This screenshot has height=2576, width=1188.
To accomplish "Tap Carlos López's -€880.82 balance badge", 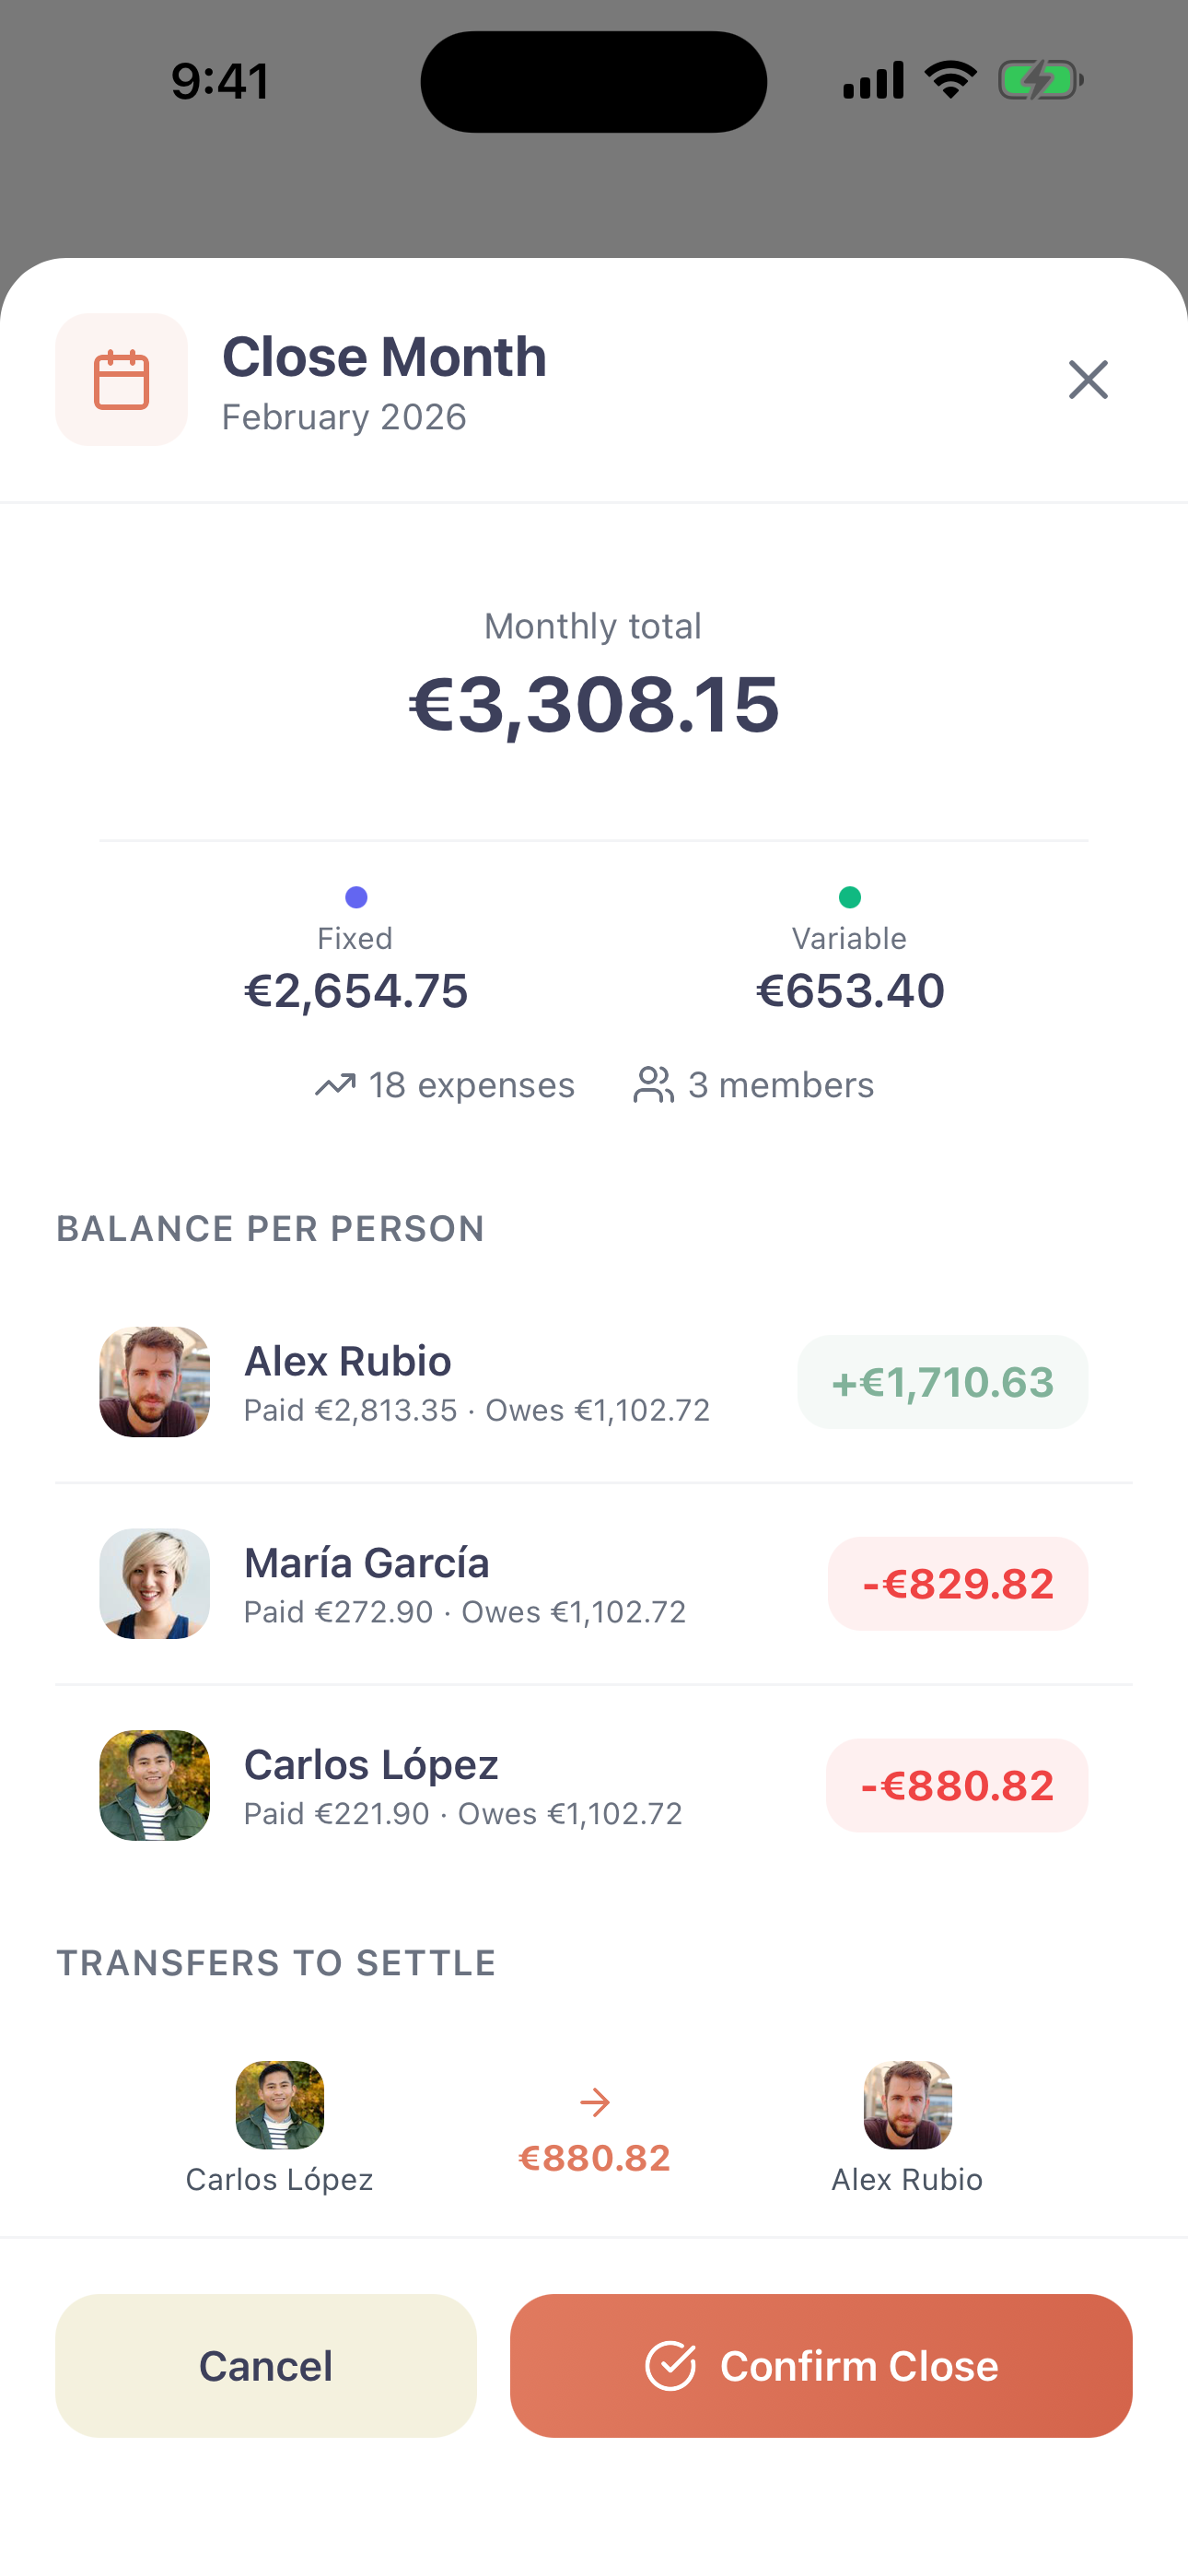I will click(x=956, y=1785).
